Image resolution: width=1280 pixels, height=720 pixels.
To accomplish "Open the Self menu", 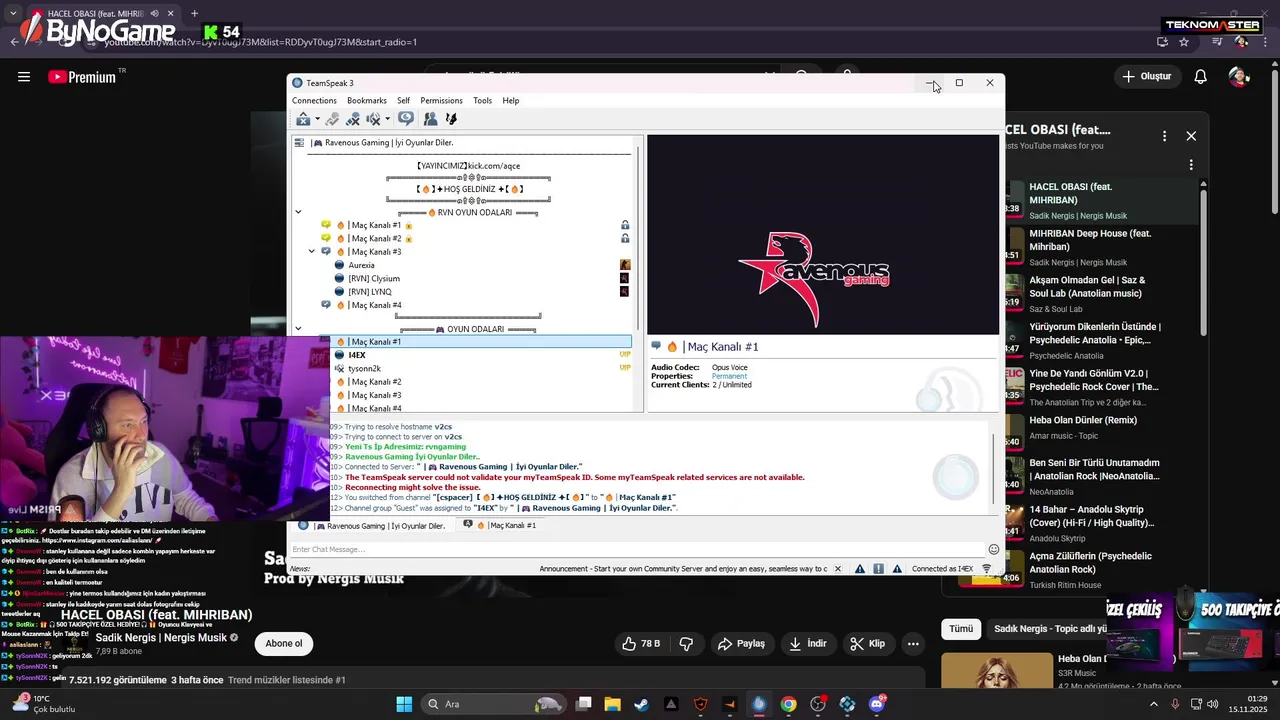I will pos(403,100).
